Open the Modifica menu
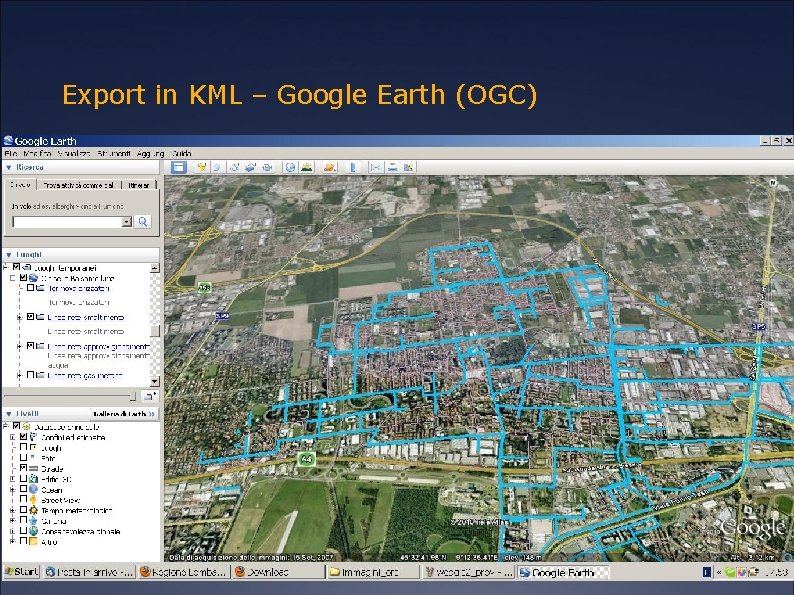The image size is (794, 595). click(x=37, y=153)
